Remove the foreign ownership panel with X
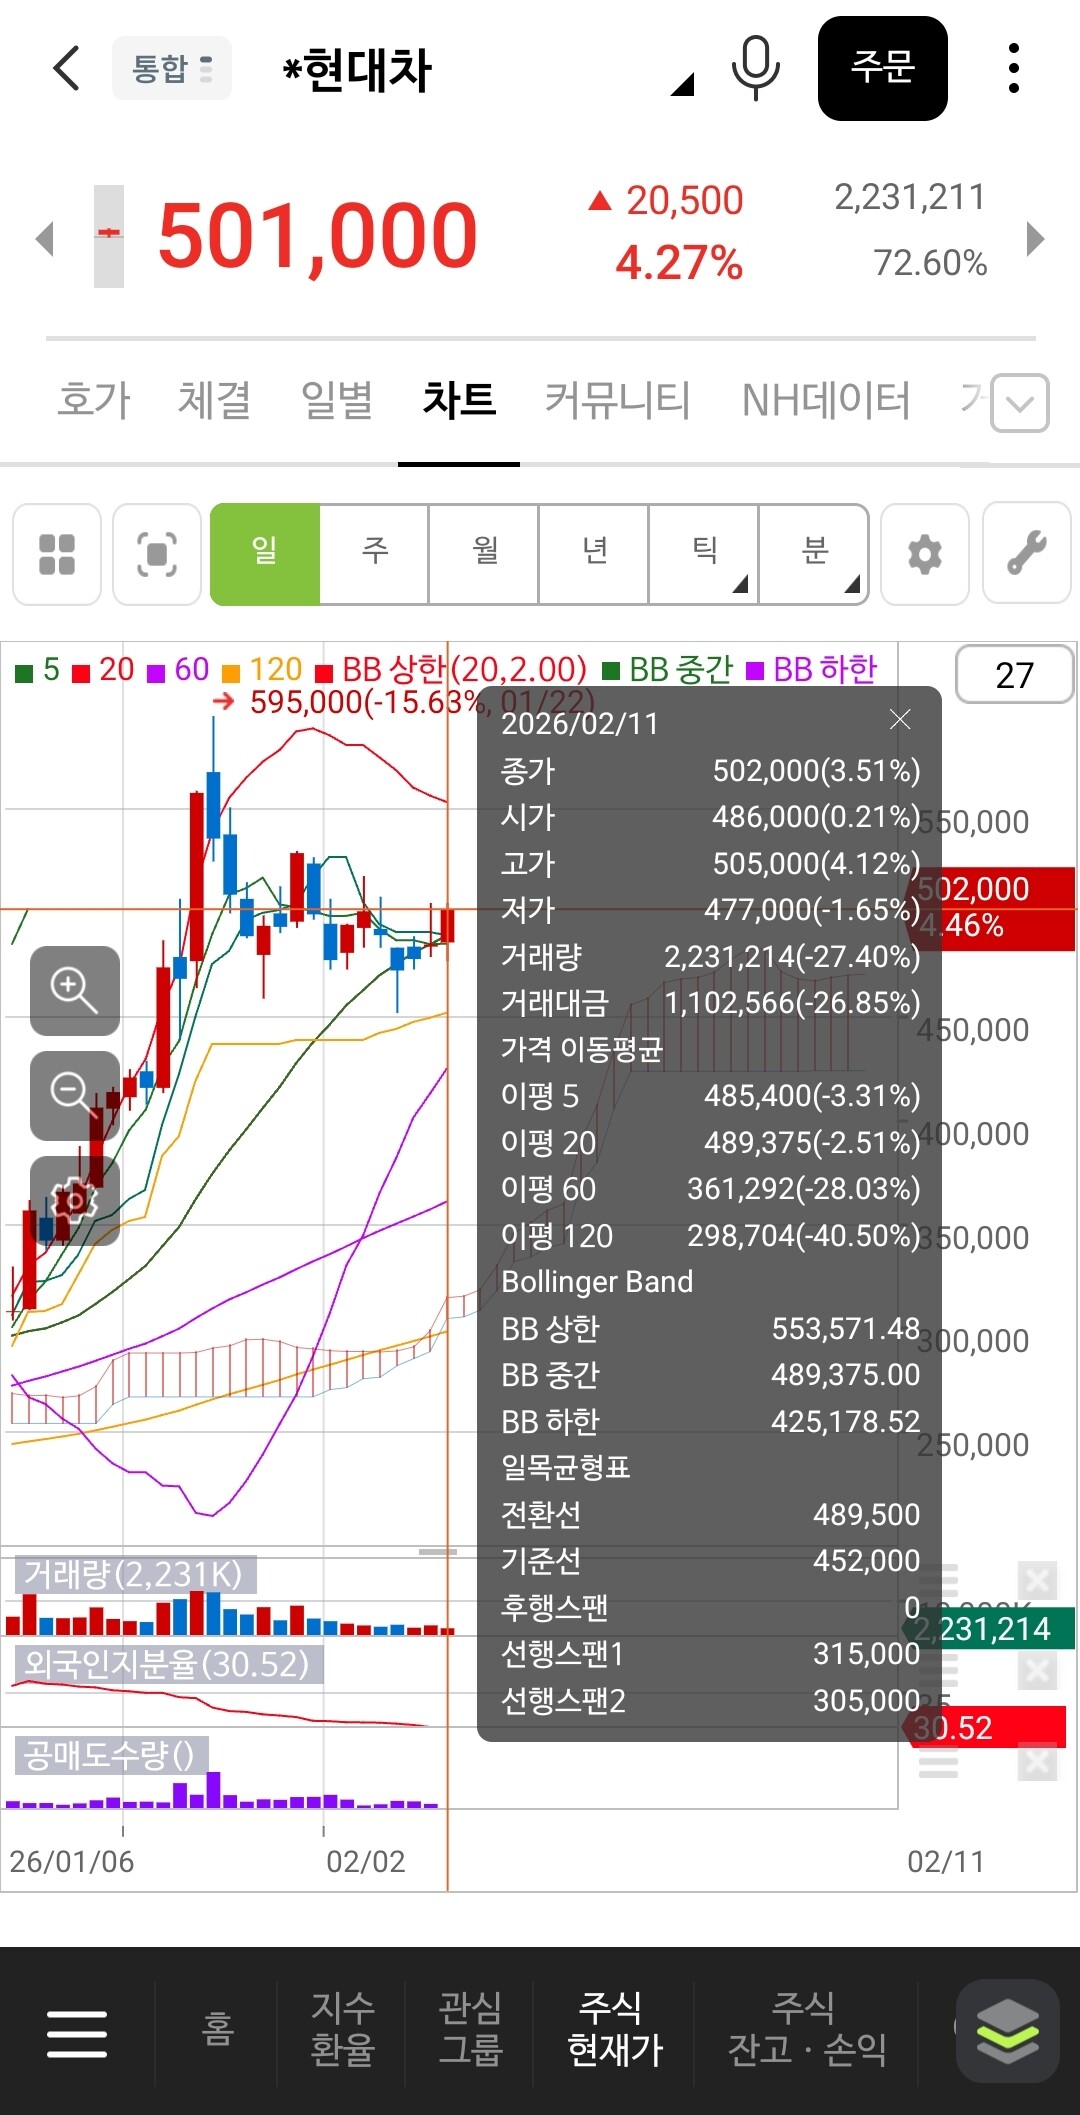 pos(1038,1671)
